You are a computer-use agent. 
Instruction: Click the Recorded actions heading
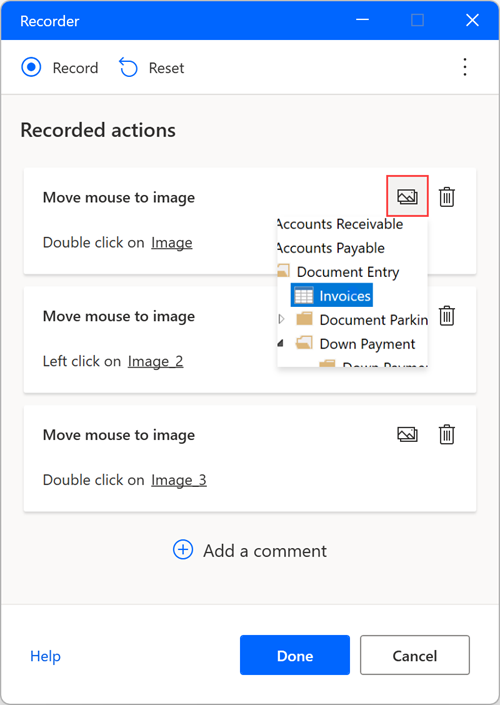pyautogui.click(x=98, y=130)
